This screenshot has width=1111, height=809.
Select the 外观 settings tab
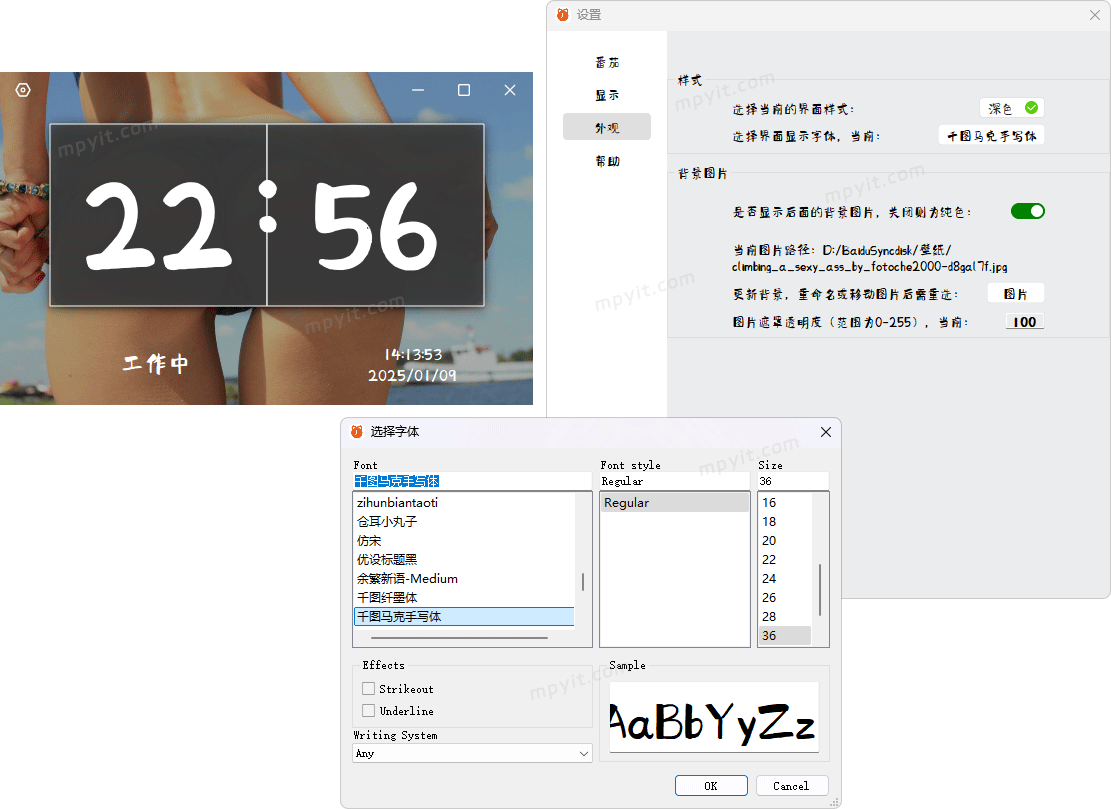(x=607, y=128)
